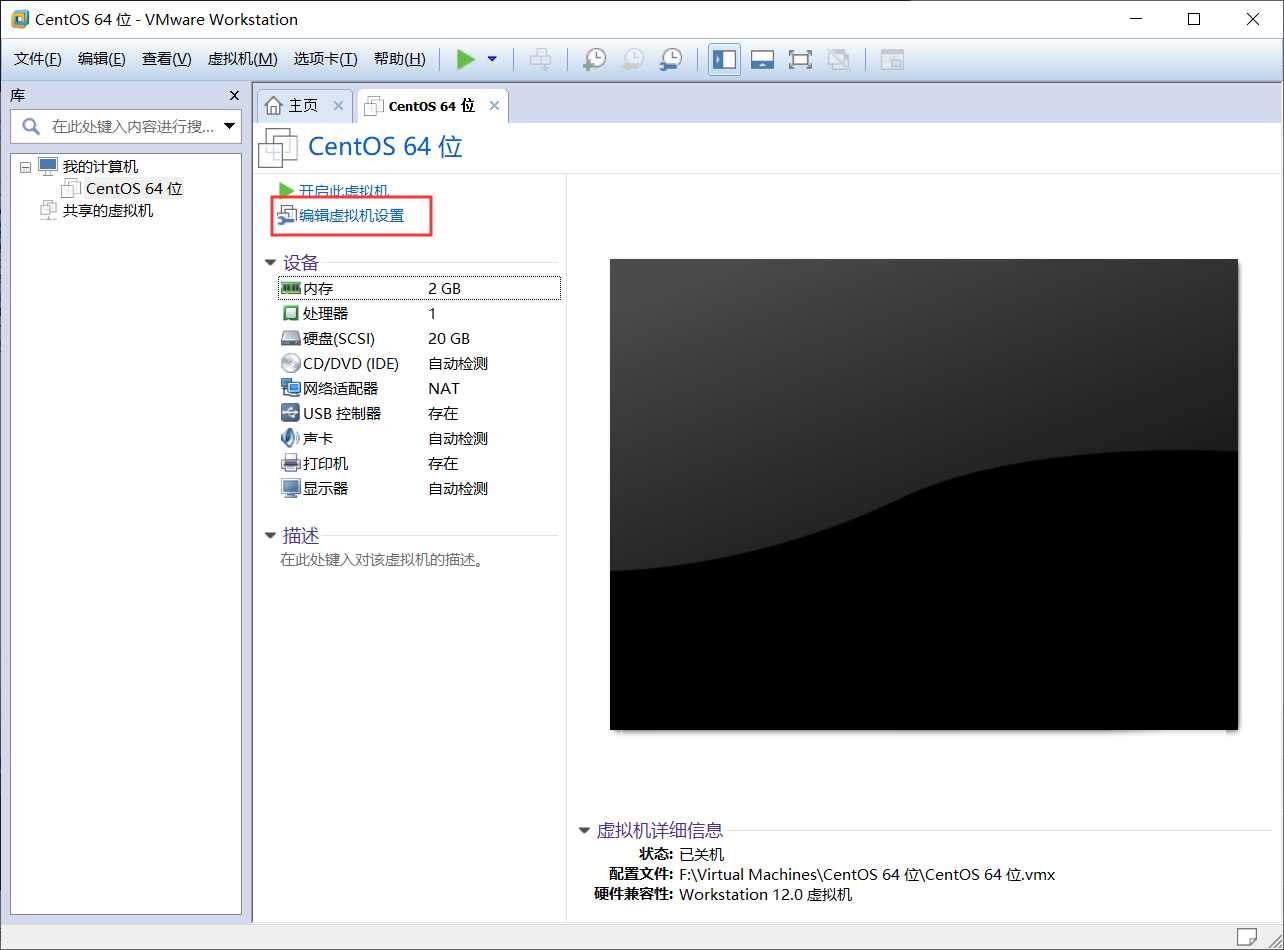Click the USB 控制器 device label
This screenshot has height=950, width=1284.
(342, 413)
